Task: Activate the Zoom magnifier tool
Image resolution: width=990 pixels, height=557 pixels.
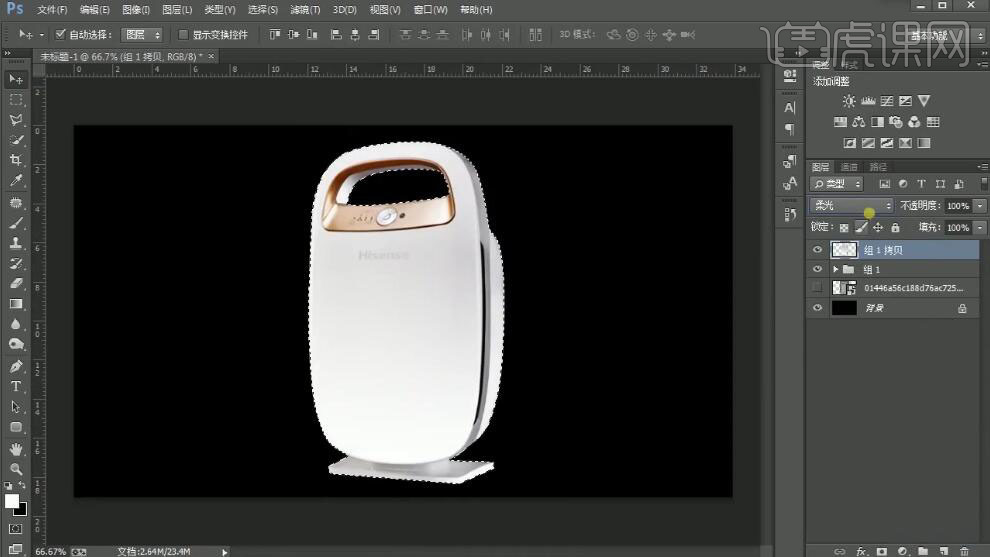Action: tap(16, 468)
